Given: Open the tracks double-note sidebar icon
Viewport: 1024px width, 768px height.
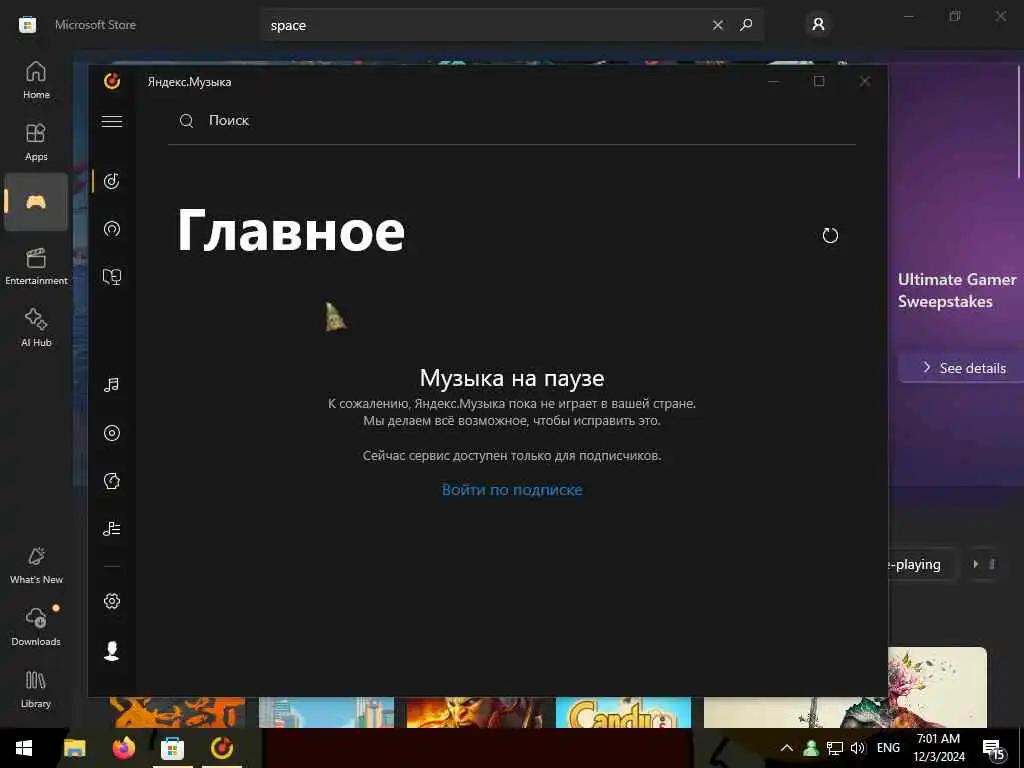Looking at the screenshot, I should coord(112,385).
